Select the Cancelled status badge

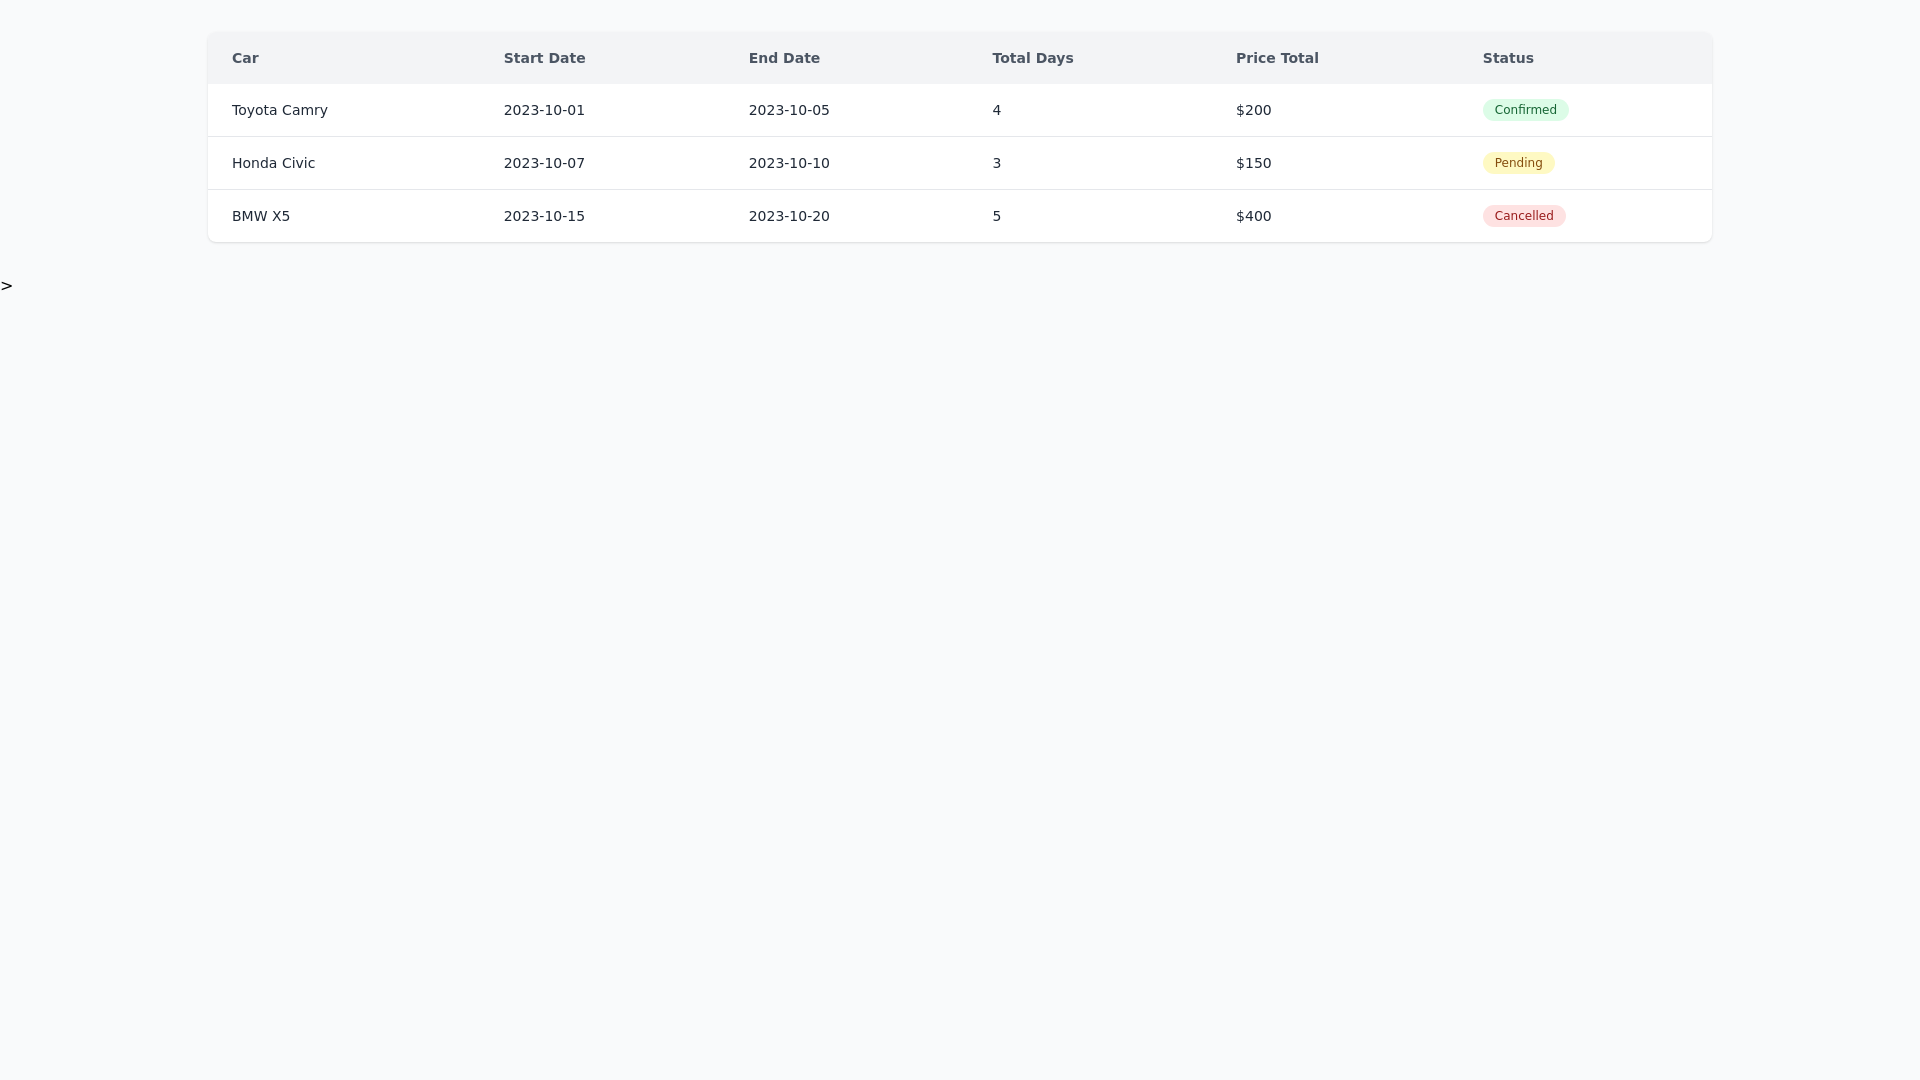tap(1523, 215)
